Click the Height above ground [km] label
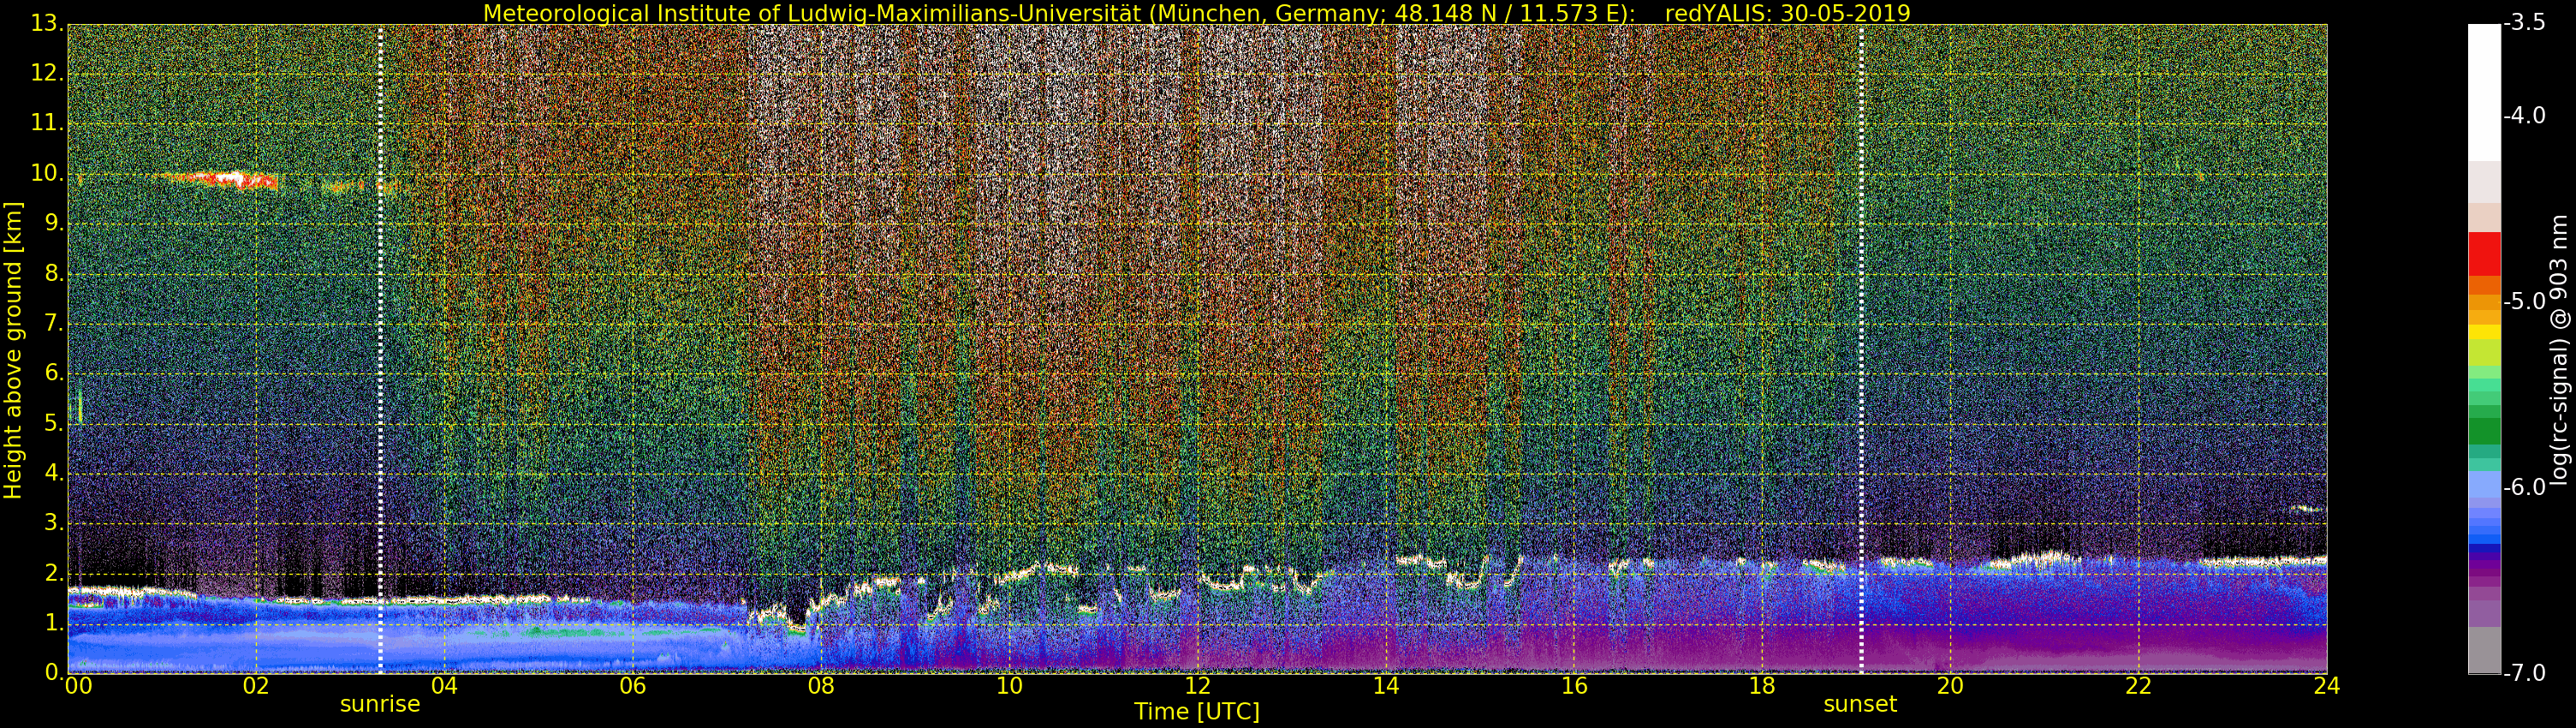 (13, 350)
